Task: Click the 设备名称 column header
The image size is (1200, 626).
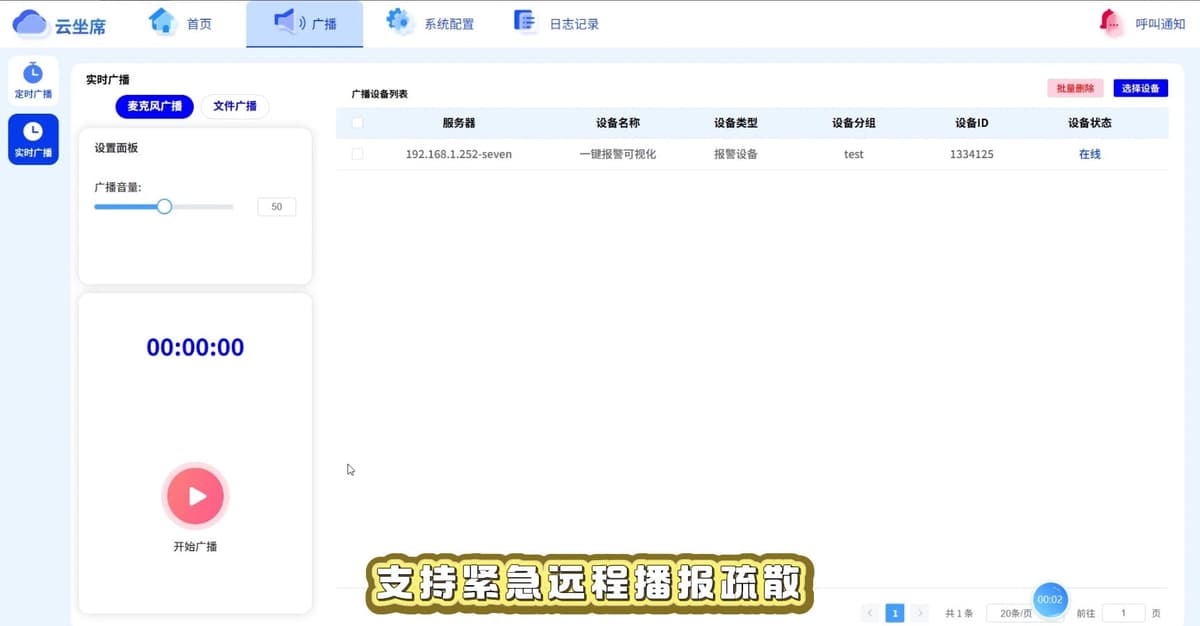Action: [618, 123]
